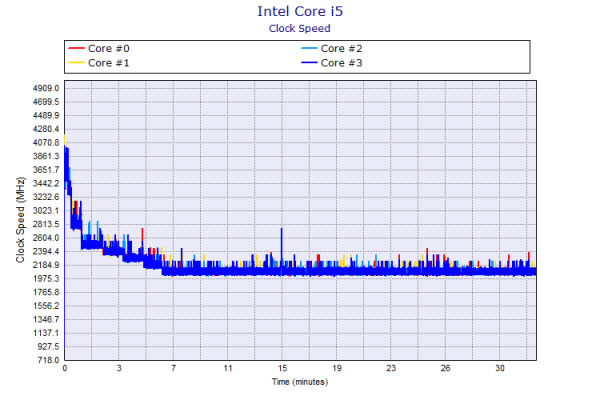
Task: Click the 3232.6 y-axis value
Action: point(46,197)
